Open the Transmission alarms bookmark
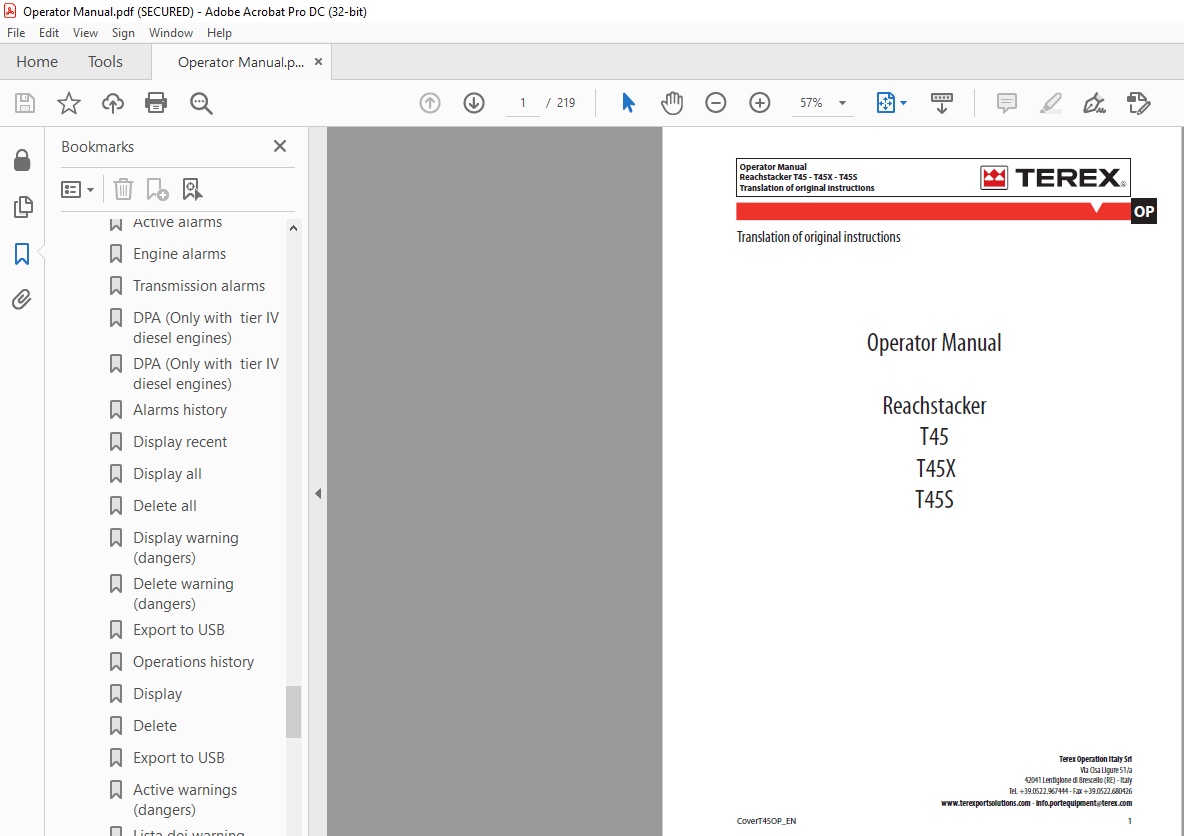 tap(199, 285)
